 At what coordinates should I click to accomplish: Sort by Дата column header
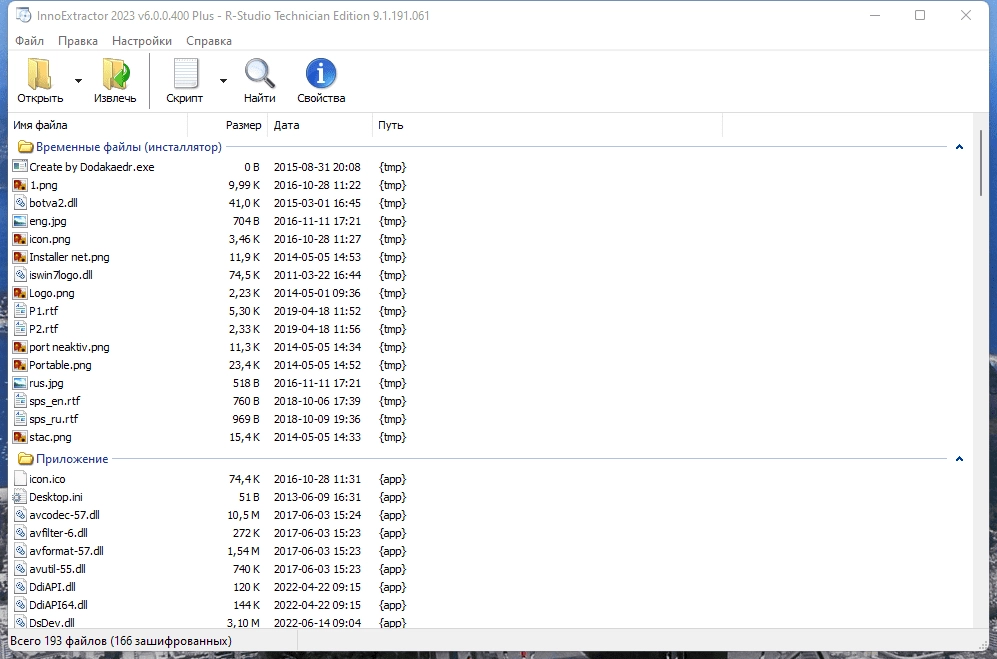pos(320,125)
